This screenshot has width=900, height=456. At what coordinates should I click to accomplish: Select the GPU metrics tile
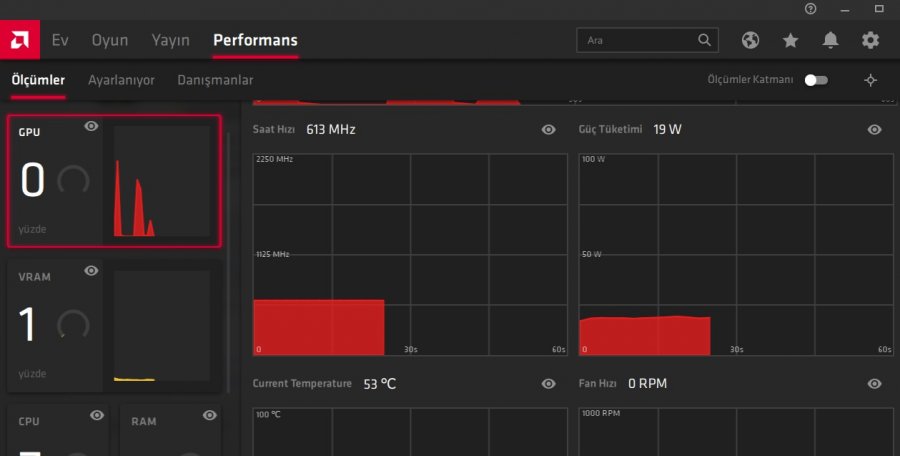[114, 181]
